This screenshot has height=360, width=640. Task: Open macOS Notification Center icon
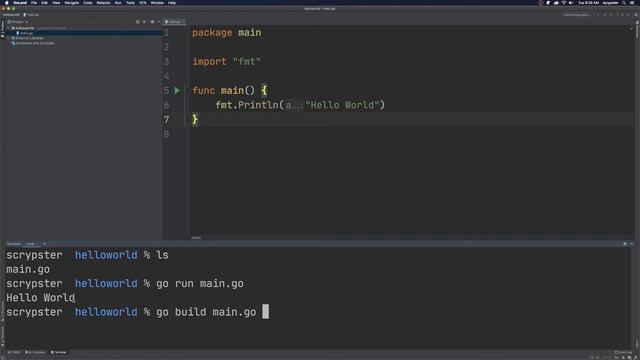pyautogui.click(x=632, y=2)
